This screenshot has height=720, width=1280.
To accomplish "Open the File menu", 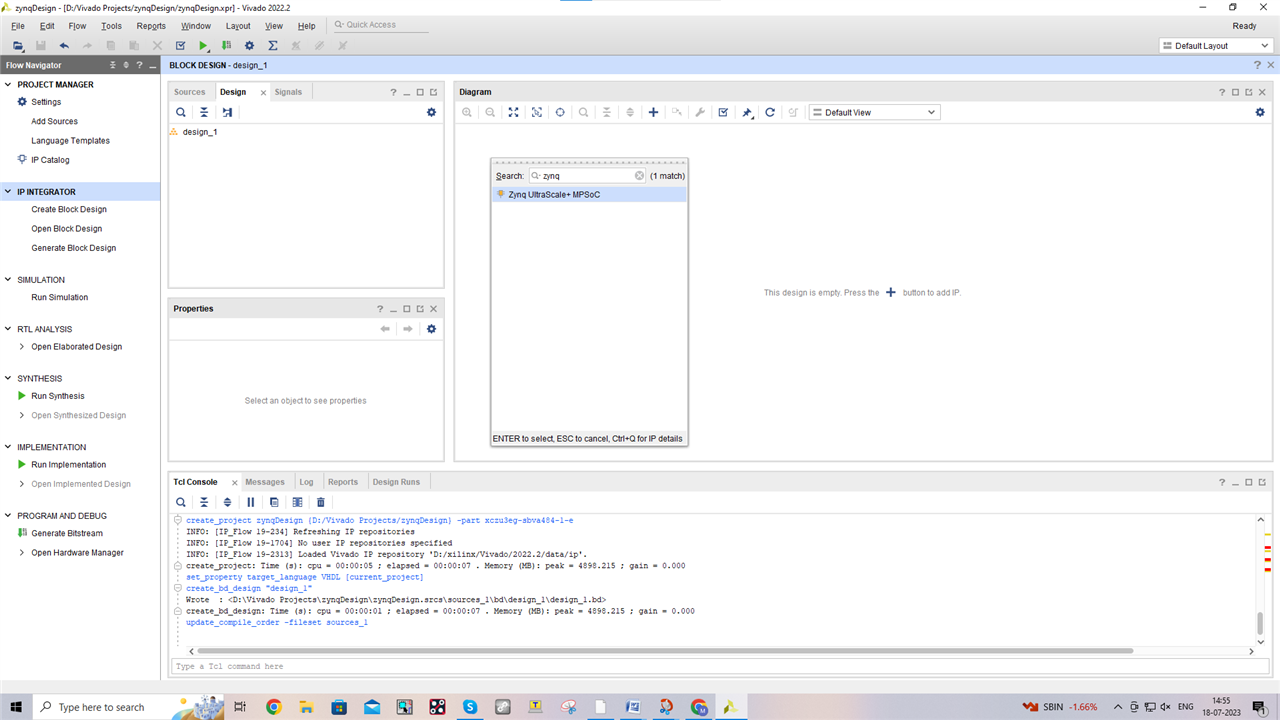I will click(18, 26).
